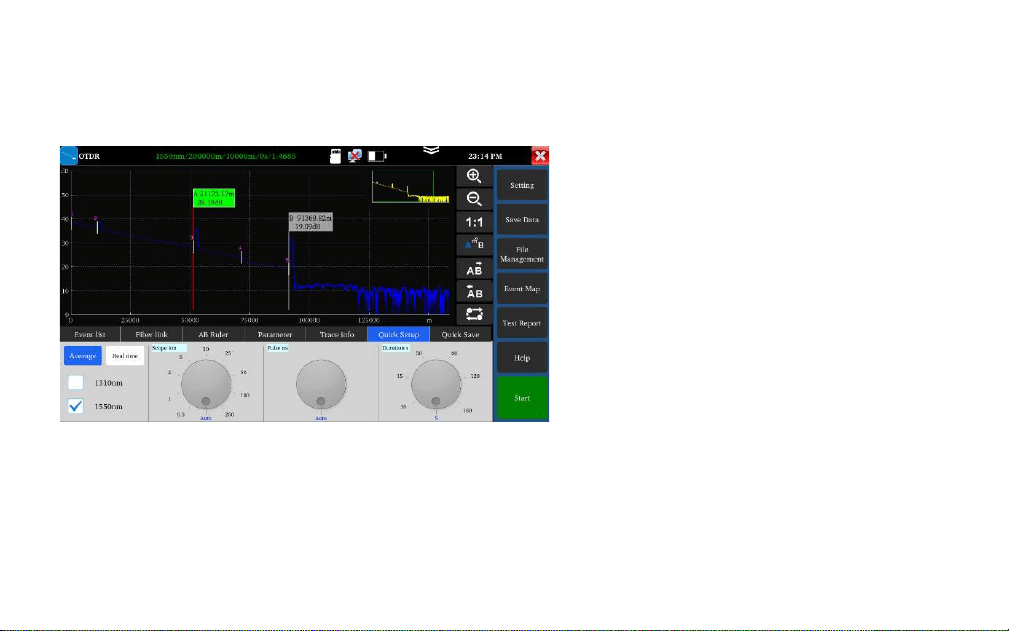Click the Scope km range knob

tap(206, 385)
